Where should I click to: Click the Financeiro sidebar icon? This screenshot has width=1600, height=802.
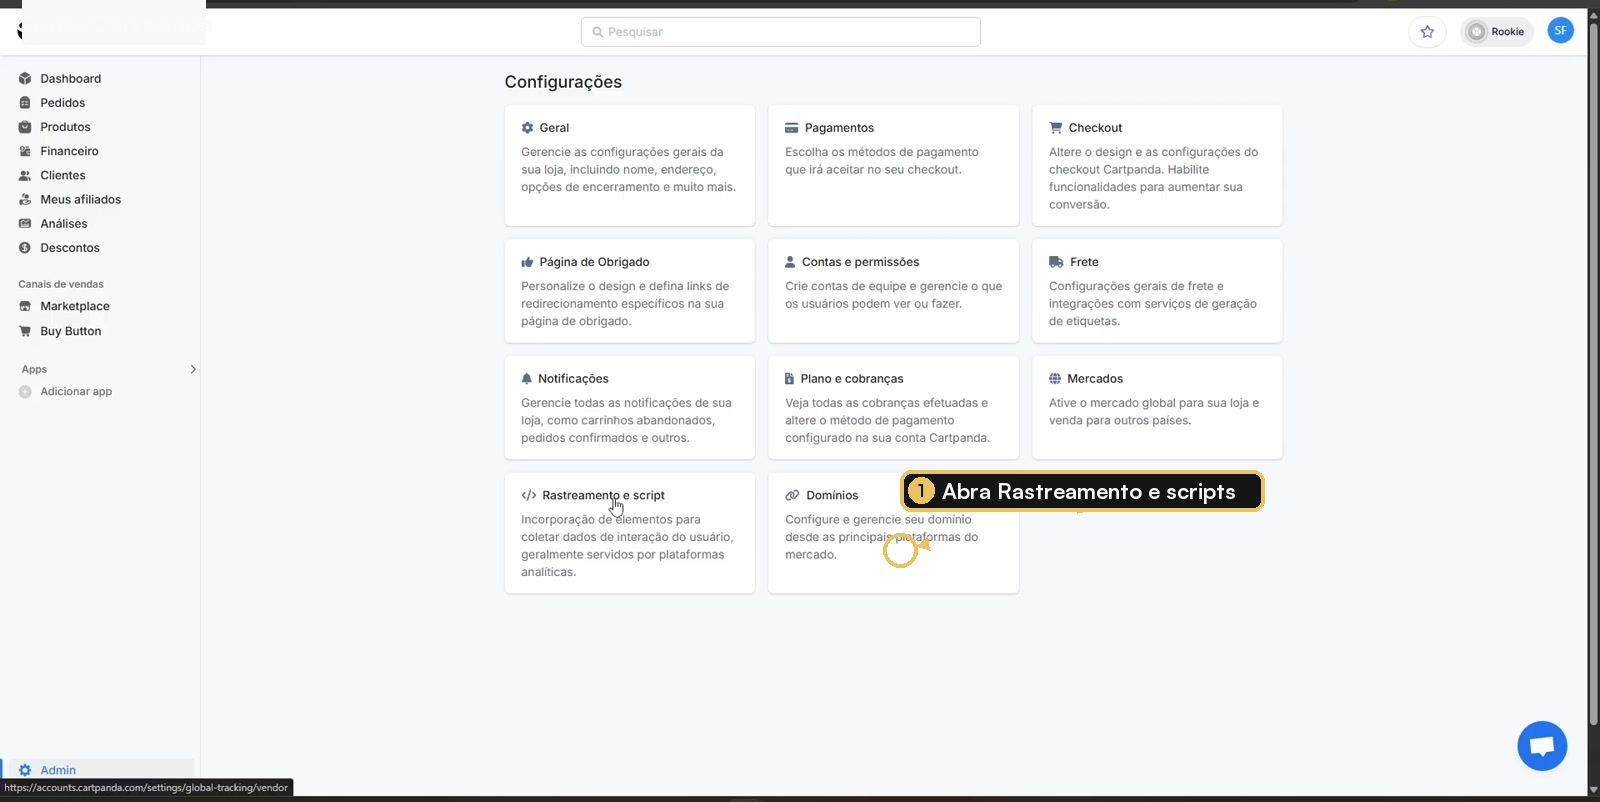coord(25,151)
